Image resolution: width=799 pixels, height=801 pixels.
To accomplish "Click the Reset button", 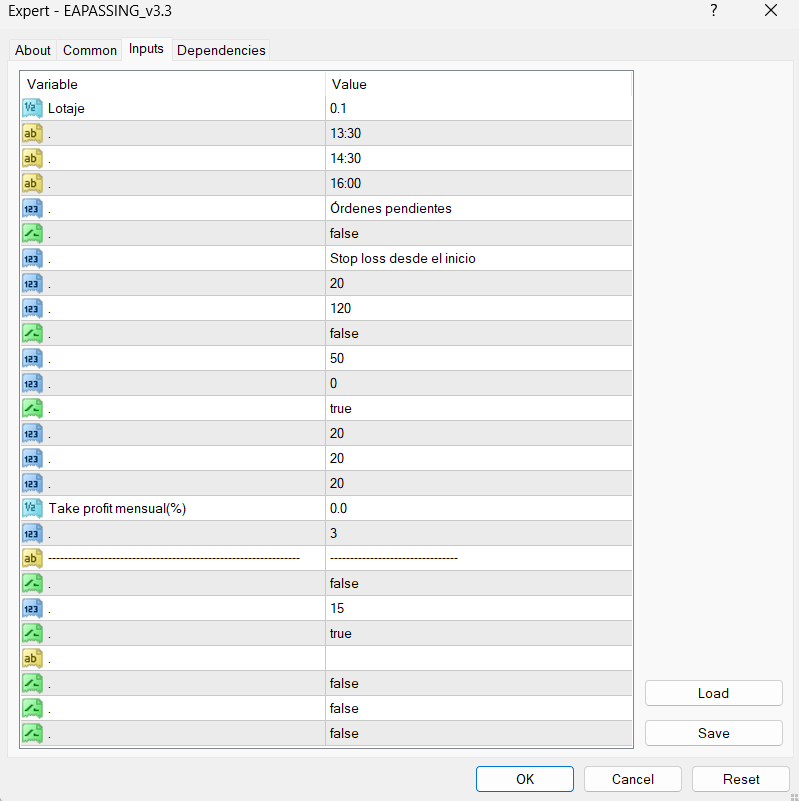I will 741,779.
